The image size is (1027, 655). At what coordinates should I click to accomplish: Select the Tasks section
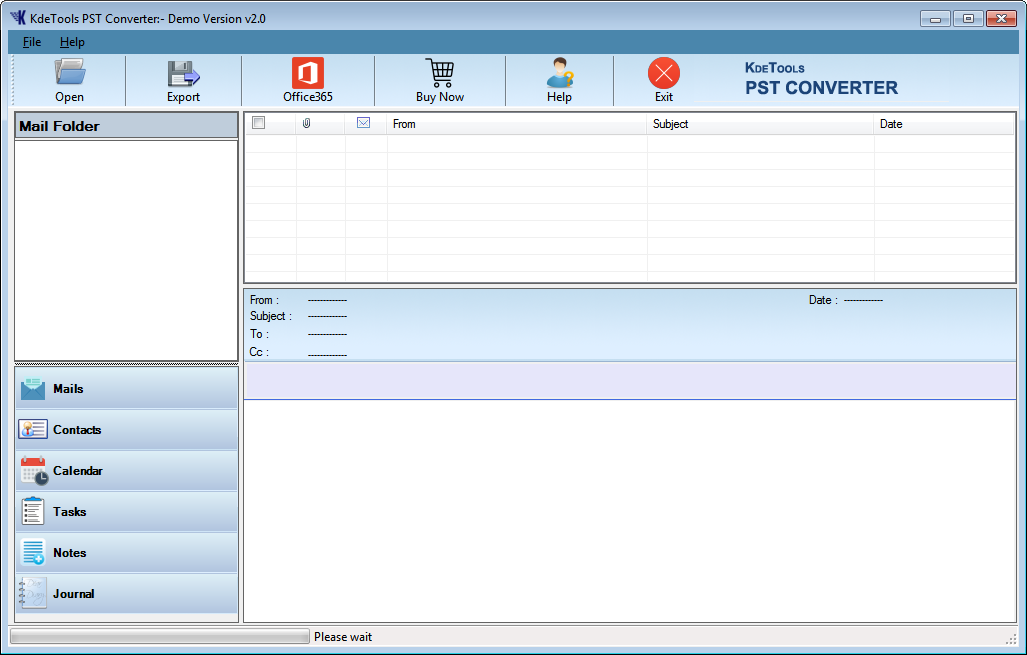[x=126, y=512]
